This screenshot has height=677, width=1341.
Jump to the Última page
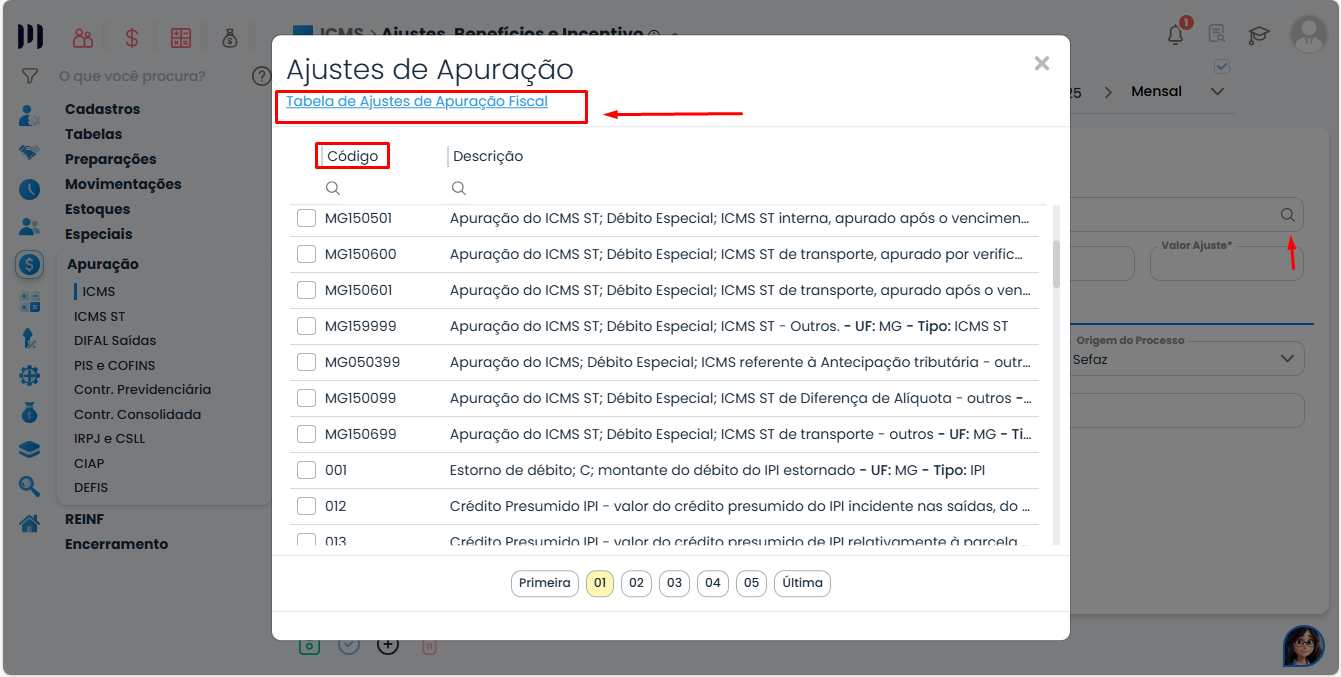coord(802,583)
